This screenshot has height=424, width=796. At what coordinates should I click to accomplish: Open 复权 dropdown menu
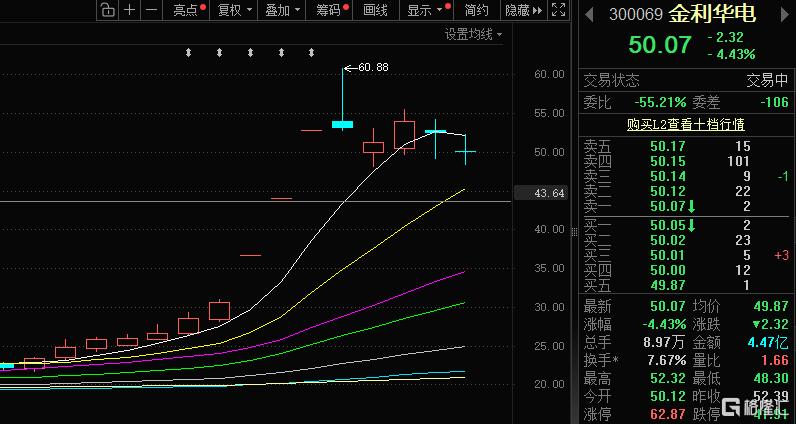point(234,10)
